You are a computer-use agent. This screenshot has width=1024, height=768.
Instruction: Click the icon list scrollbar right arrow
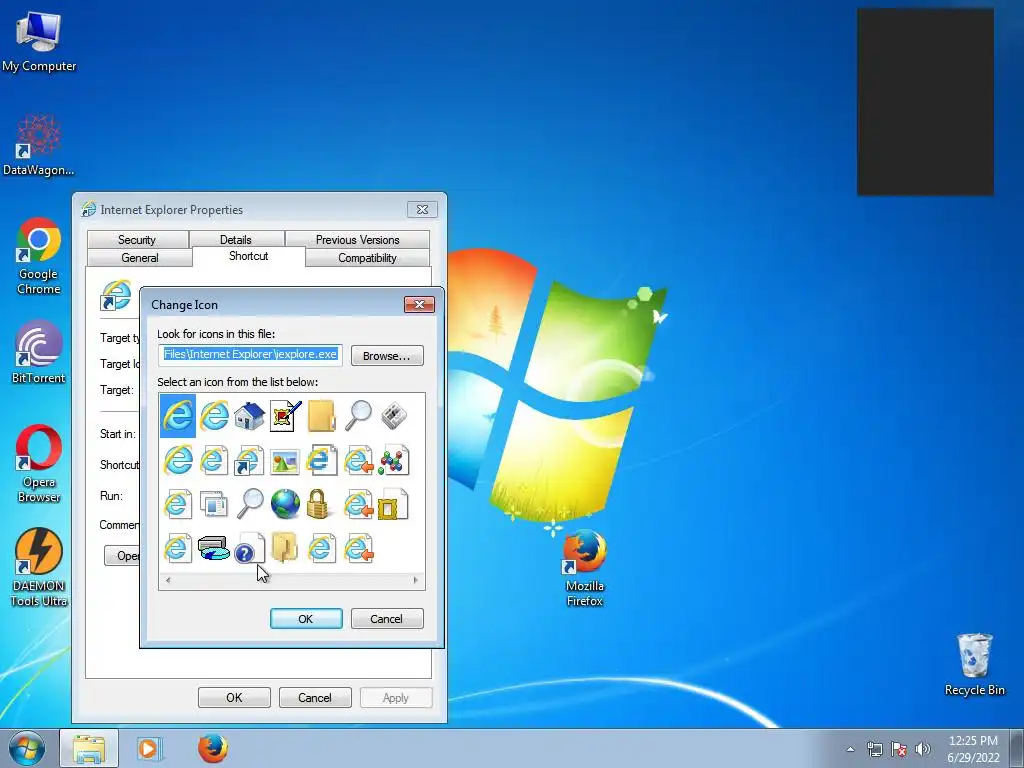tap(415, 580)
